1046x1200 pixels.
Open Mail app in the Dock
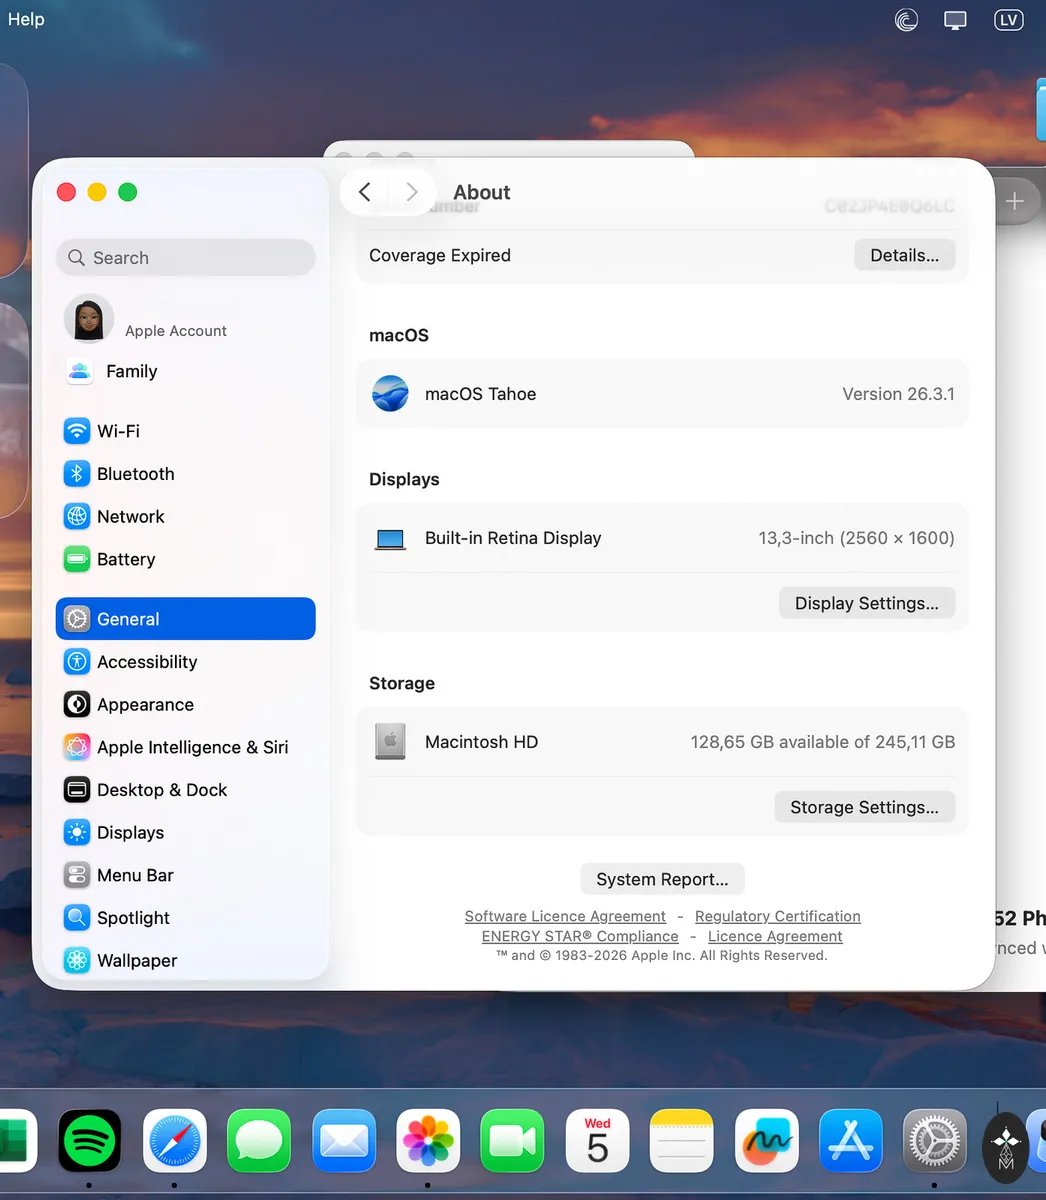coord(344,1141)
